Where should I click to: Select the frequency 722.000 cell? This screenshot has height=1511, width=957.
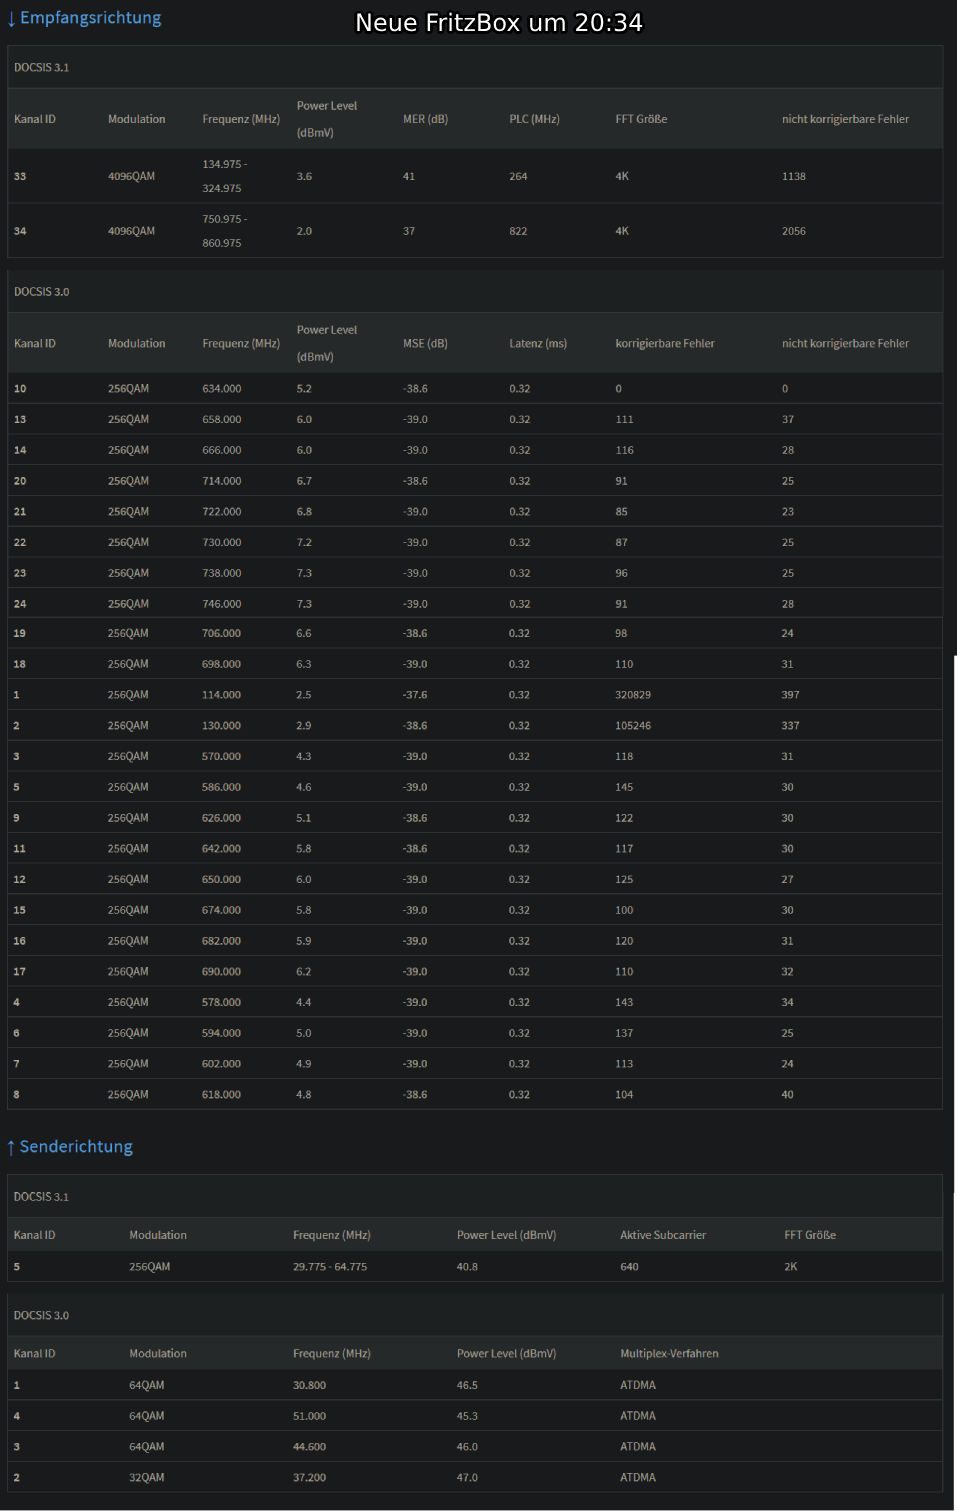point(222,512)
